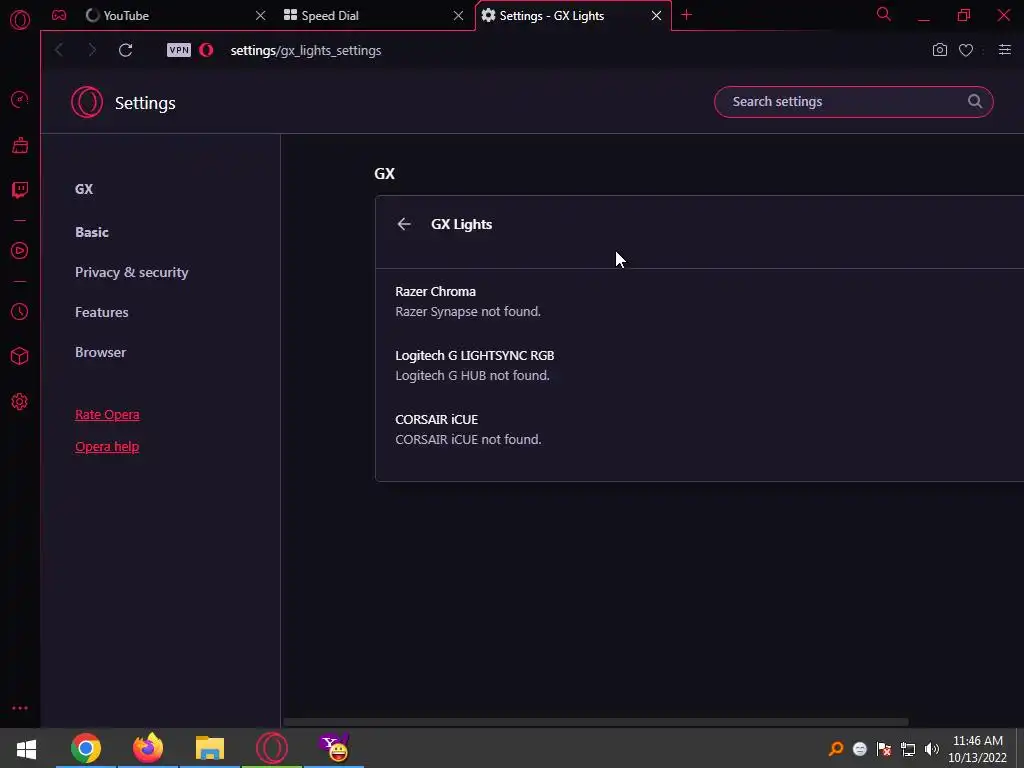Open Settings gear icon in sidebar

(x=20, y=402)
